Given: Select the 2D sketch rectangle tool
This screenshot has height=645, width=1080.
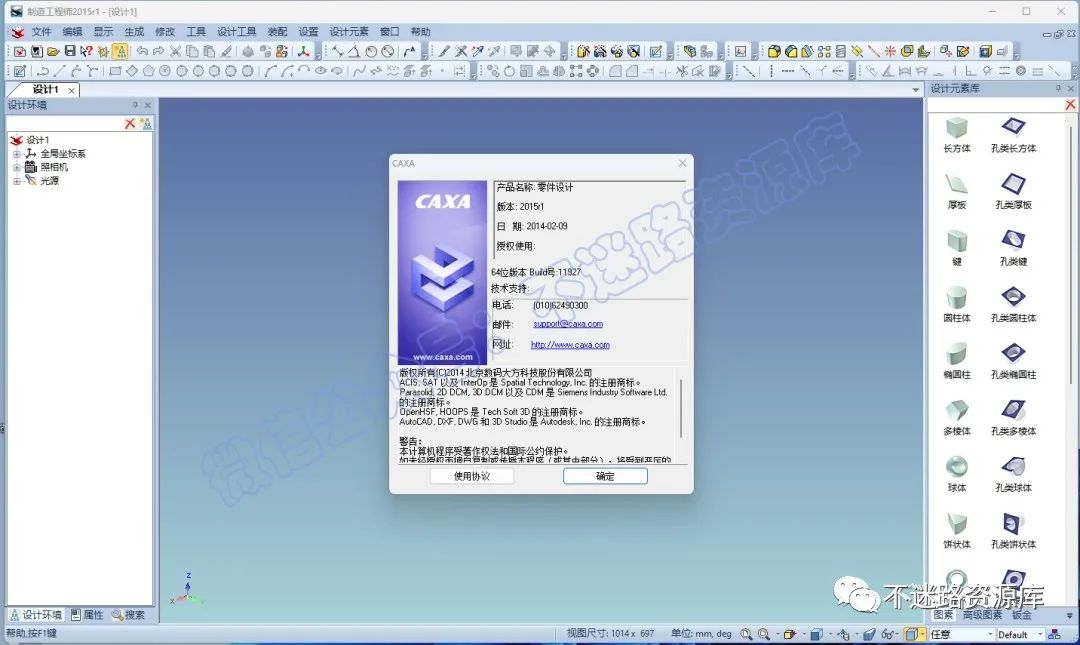Looking at the screenshot, I should pos(115,71).
